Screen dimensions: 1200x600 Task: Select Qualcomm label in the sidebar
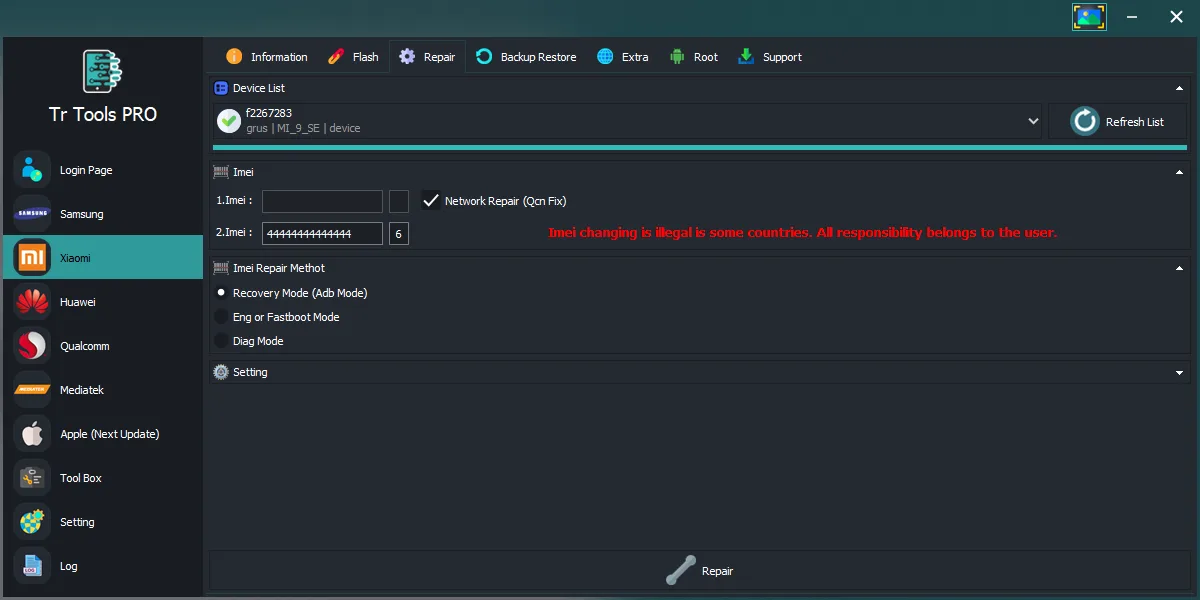[x=85, y=346]
